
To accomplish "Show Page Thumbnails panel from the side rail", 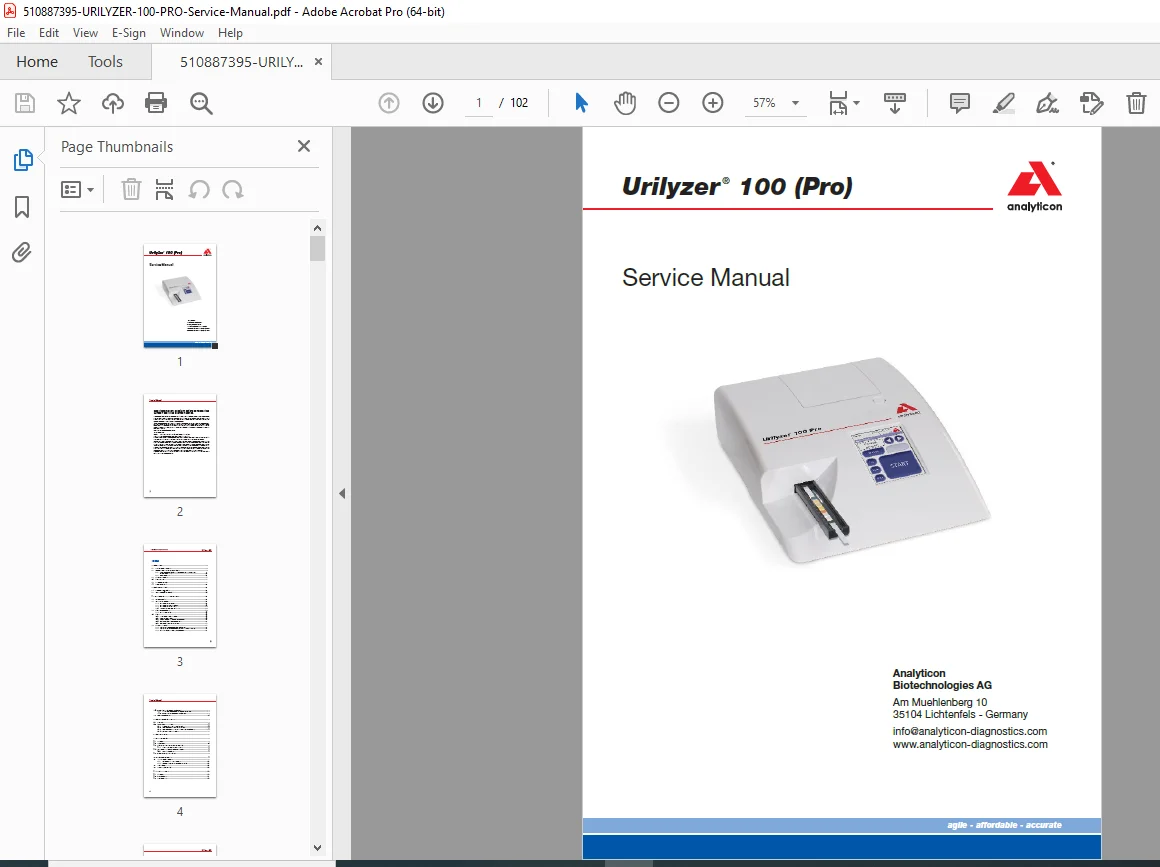I will pyautogui.click(x=23, y=160).
